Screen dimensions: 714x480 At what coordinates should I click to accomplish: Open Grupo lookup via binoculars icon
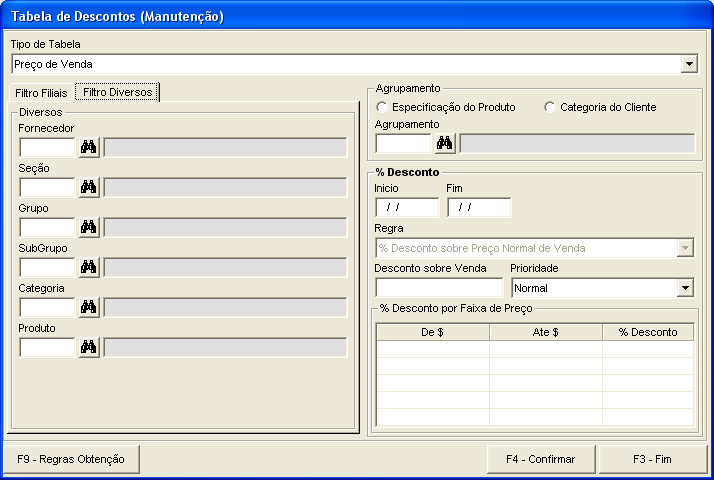coord(89,227)
